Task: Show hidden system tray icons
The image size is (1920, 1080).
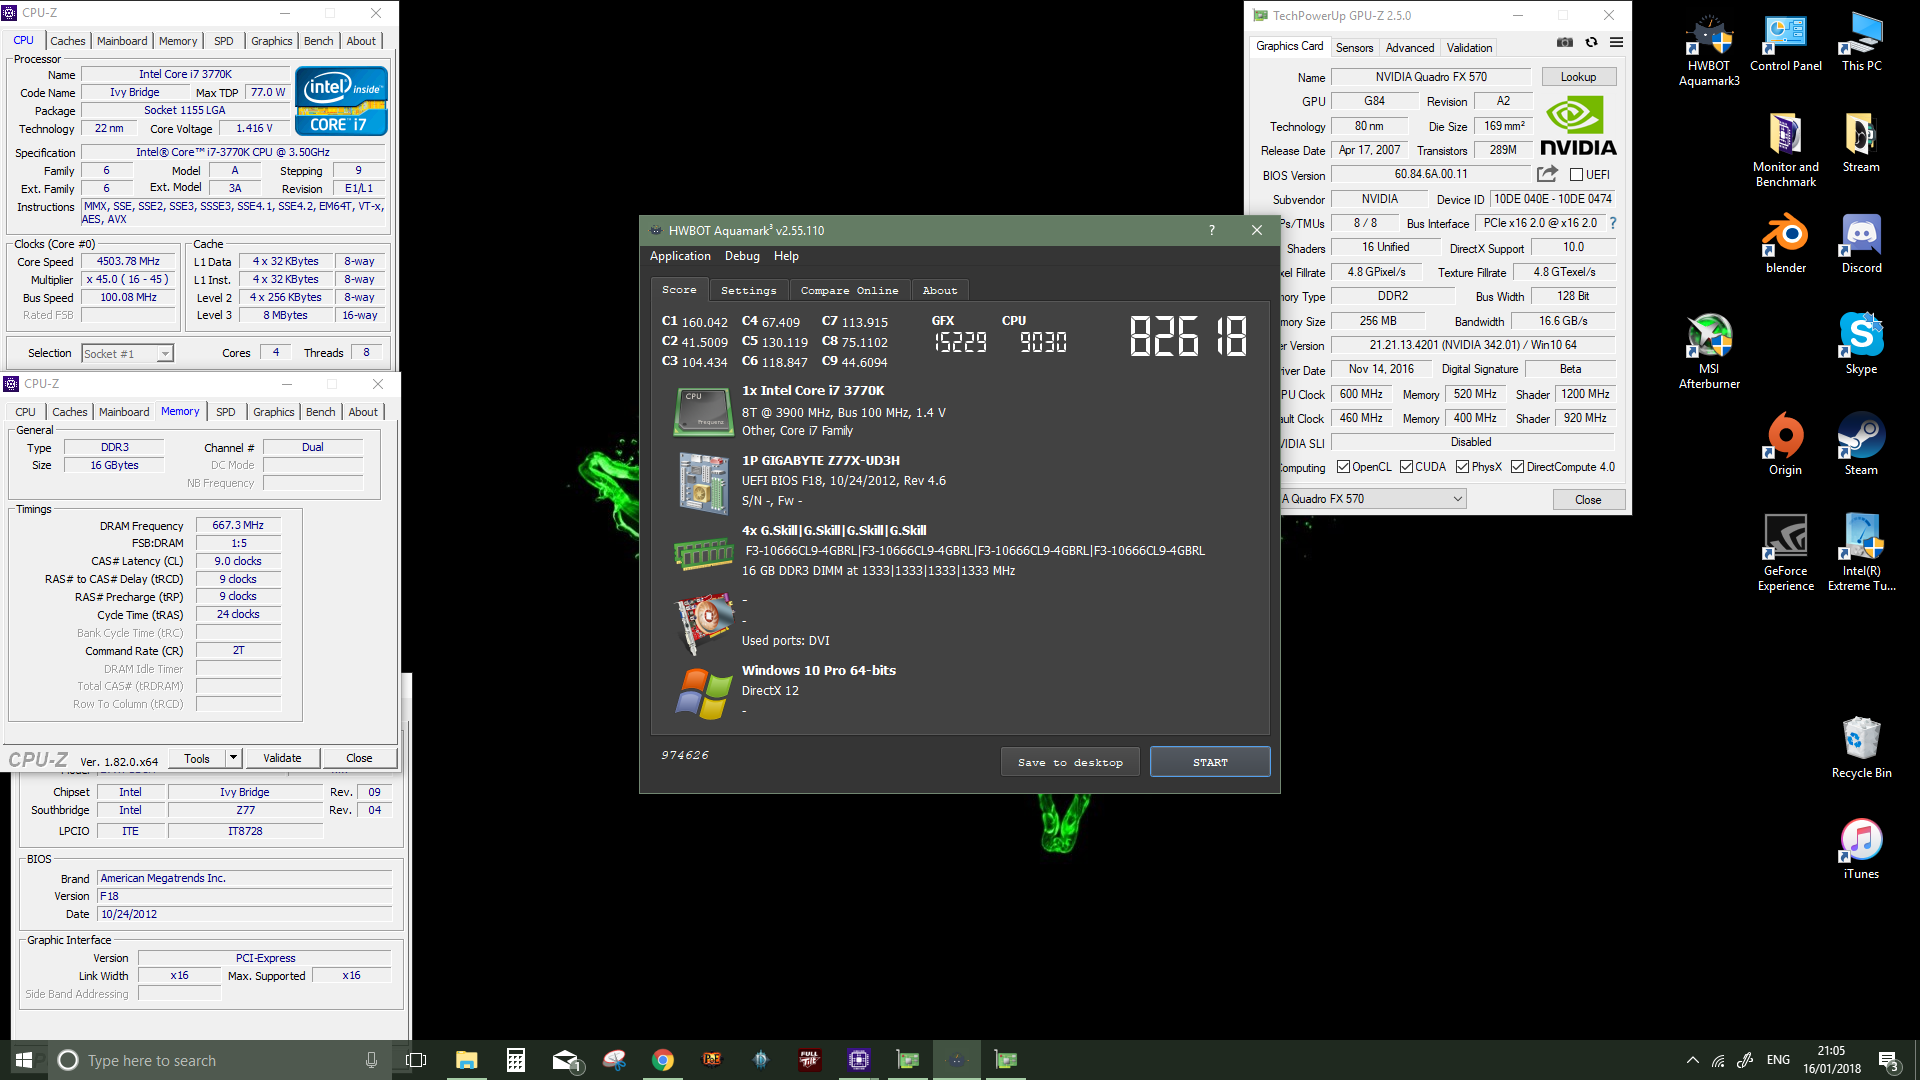Action: coord(1692,1061)
